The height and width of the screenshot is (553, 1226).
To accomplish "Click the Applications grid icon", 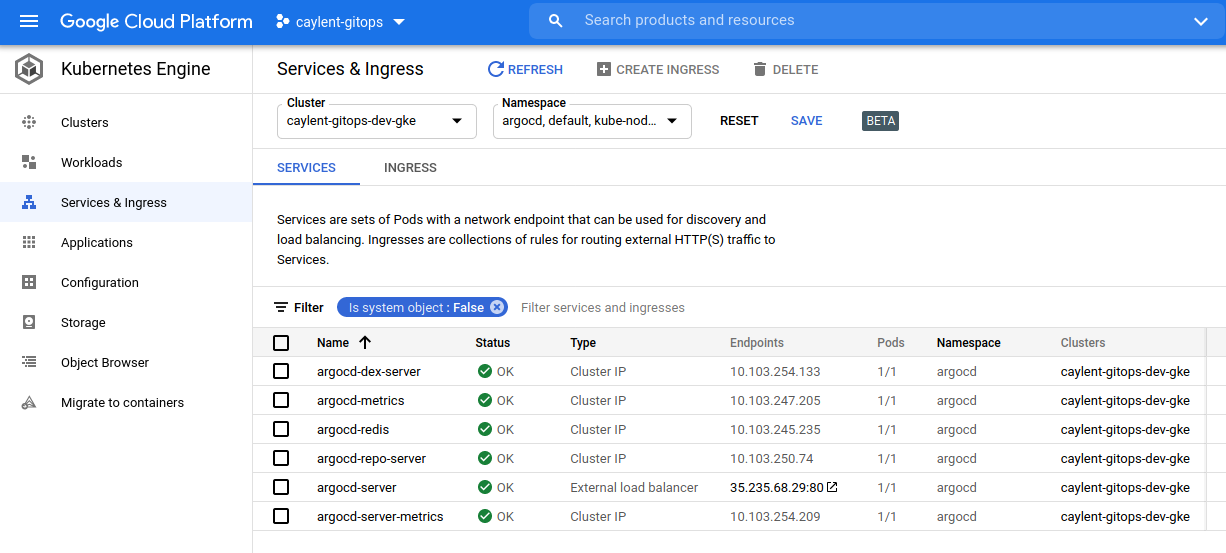I will tap(29, 242).
